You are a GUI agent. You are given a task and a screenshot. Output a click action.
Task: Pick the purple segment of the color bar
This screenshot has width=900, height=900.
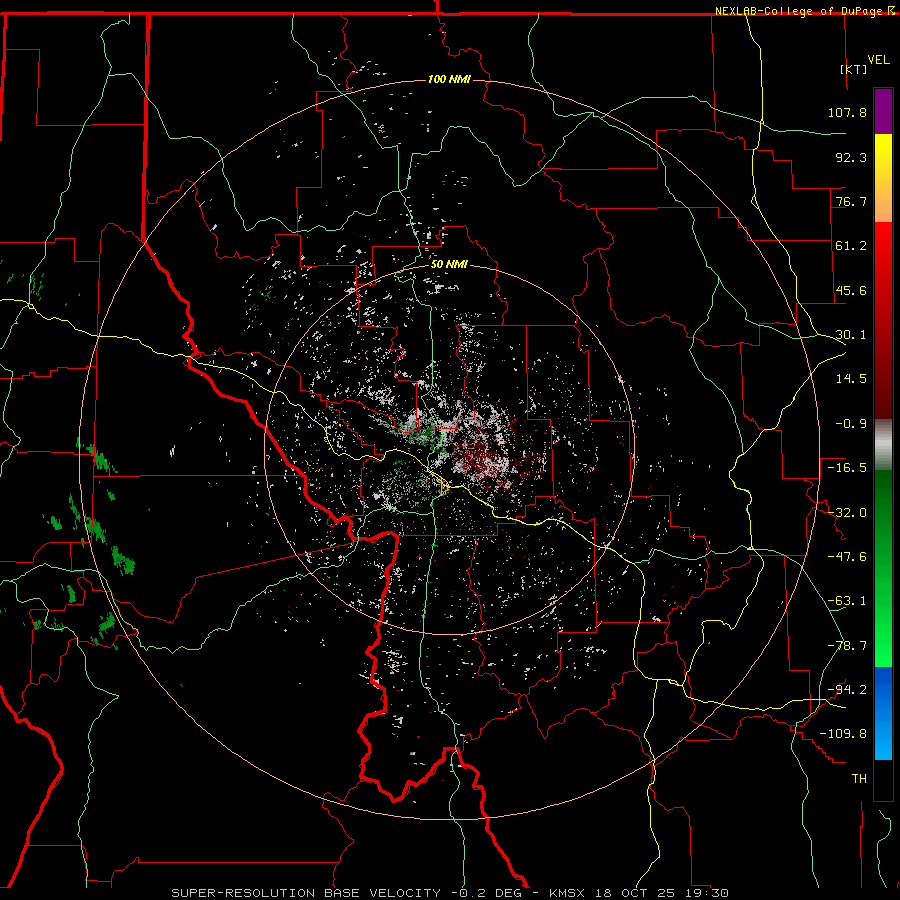(883, 111)
